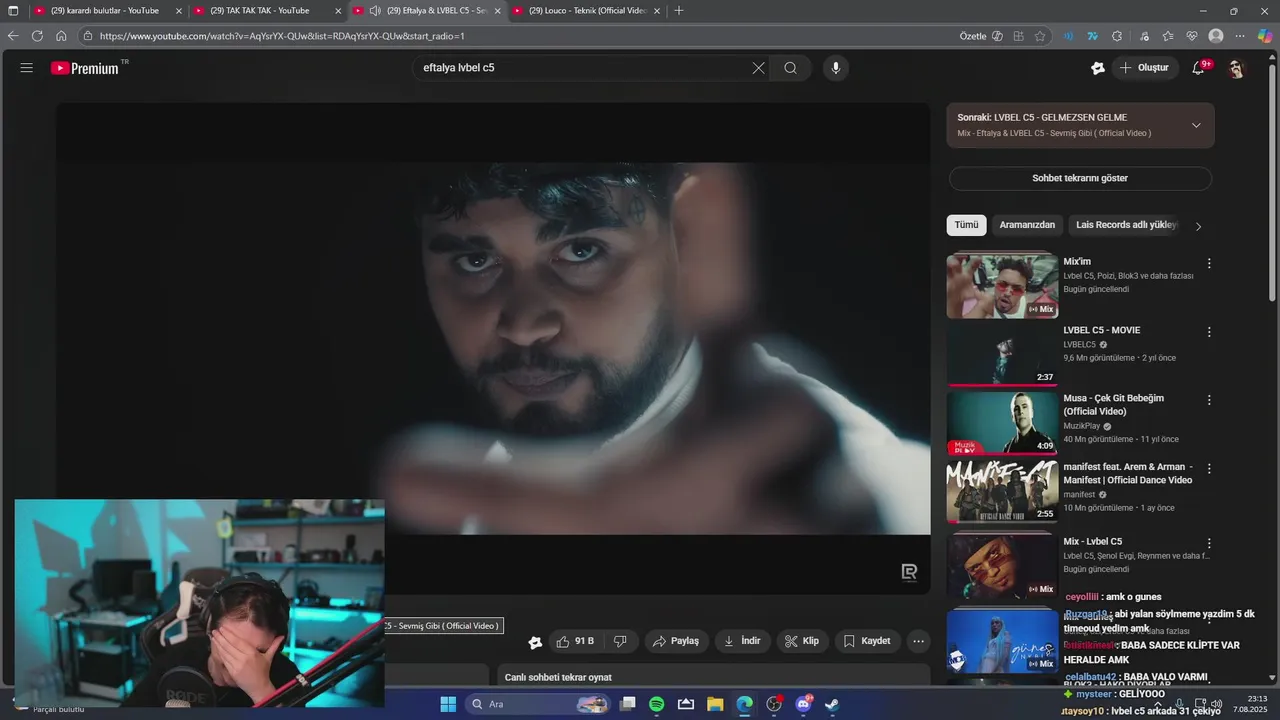Open options for the Mix'im playlist

click(x=1209, y=264)
